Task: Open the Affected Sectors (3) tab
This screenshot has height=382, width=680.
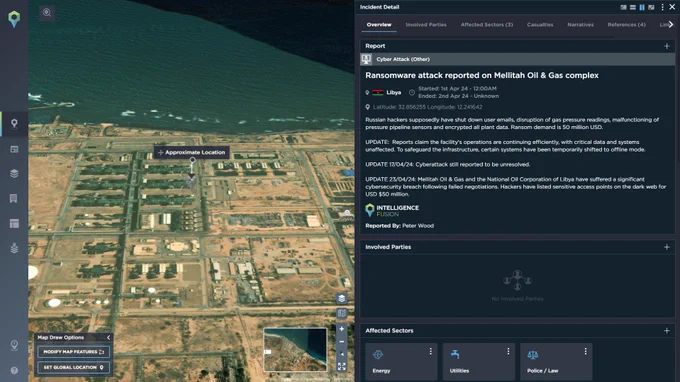Action: click(487, 25)
